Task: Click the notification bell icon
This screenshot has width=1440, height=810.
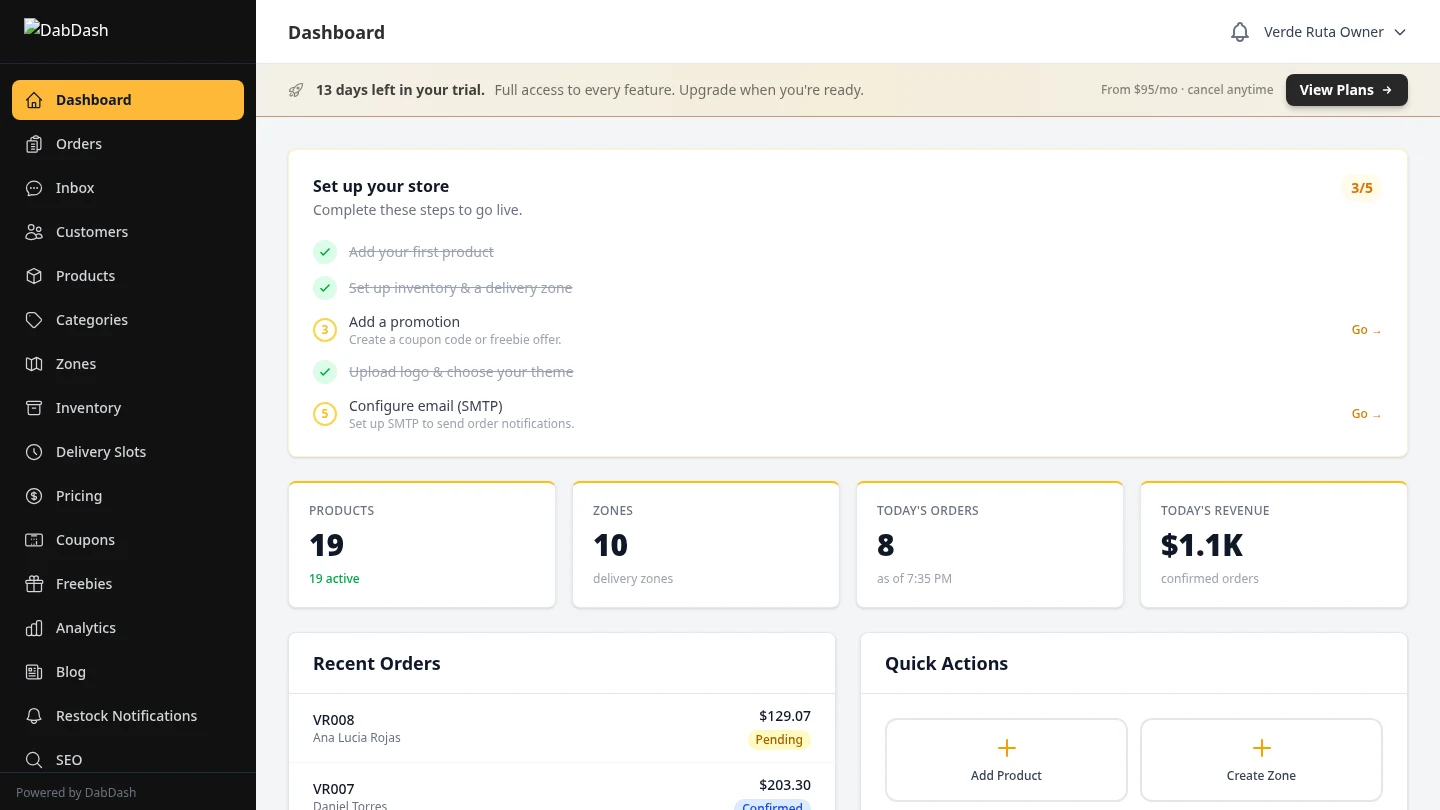Action: tap(1239, 31)
